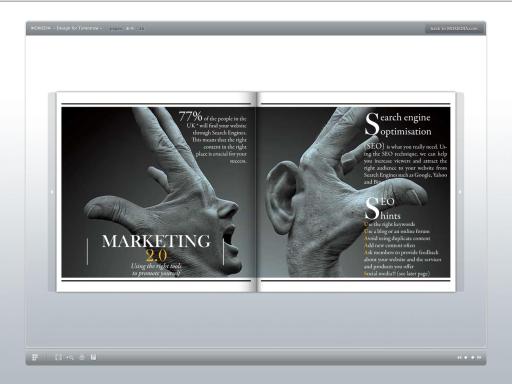Click the 'Search engine optimisation' heading
This screenshot has width=512, height=384.
click(398, 124)
